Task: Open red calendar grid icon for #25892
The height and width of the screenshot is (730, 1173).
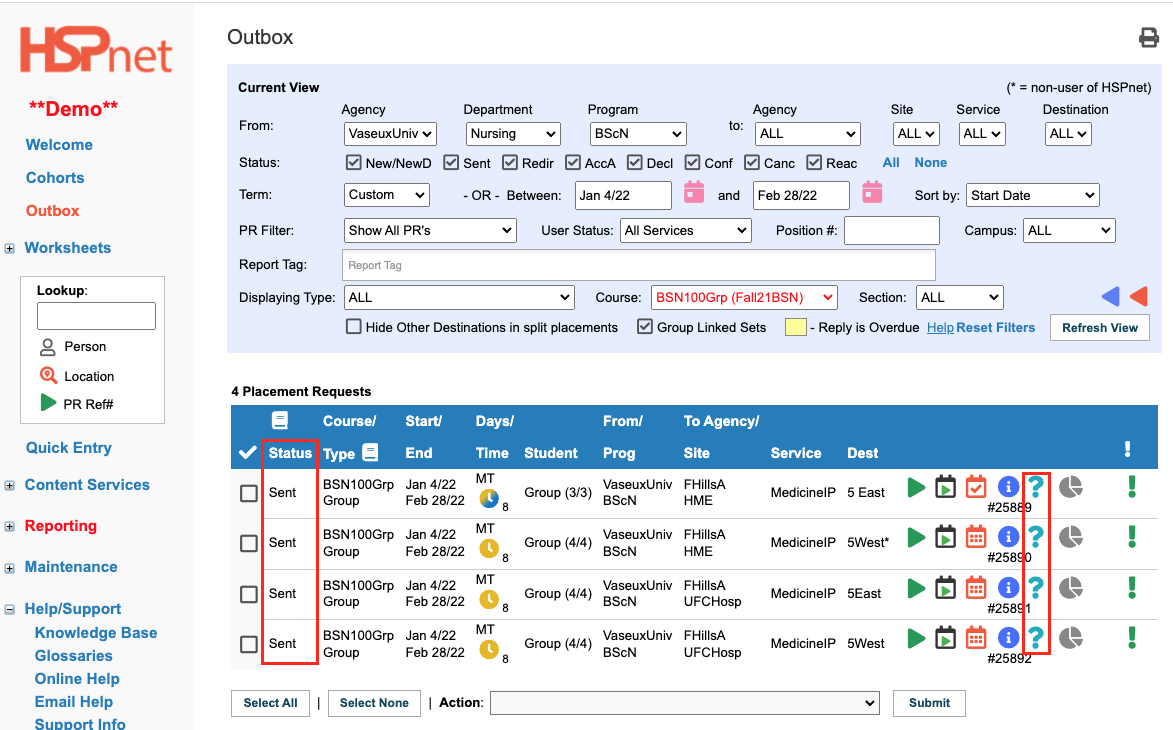Action: coord(976,638)
